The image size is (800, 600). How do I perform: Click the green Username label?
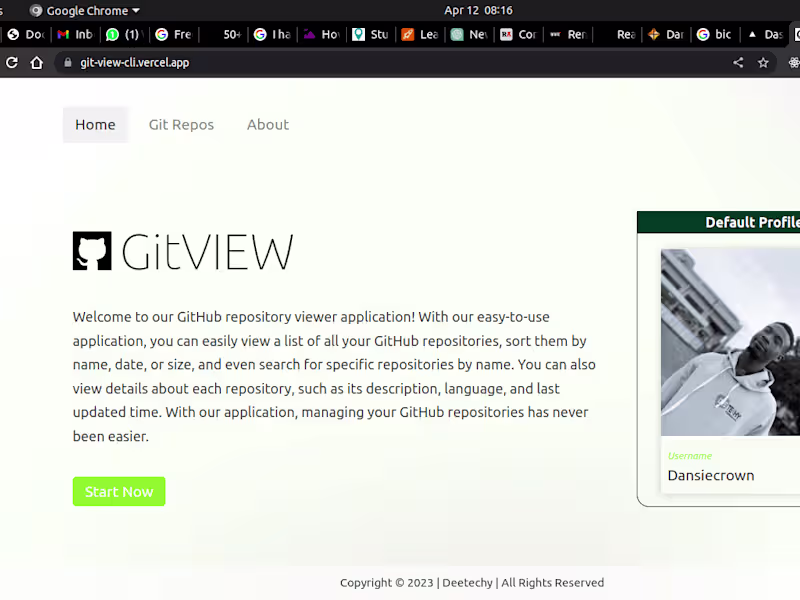tap(690, 456)
